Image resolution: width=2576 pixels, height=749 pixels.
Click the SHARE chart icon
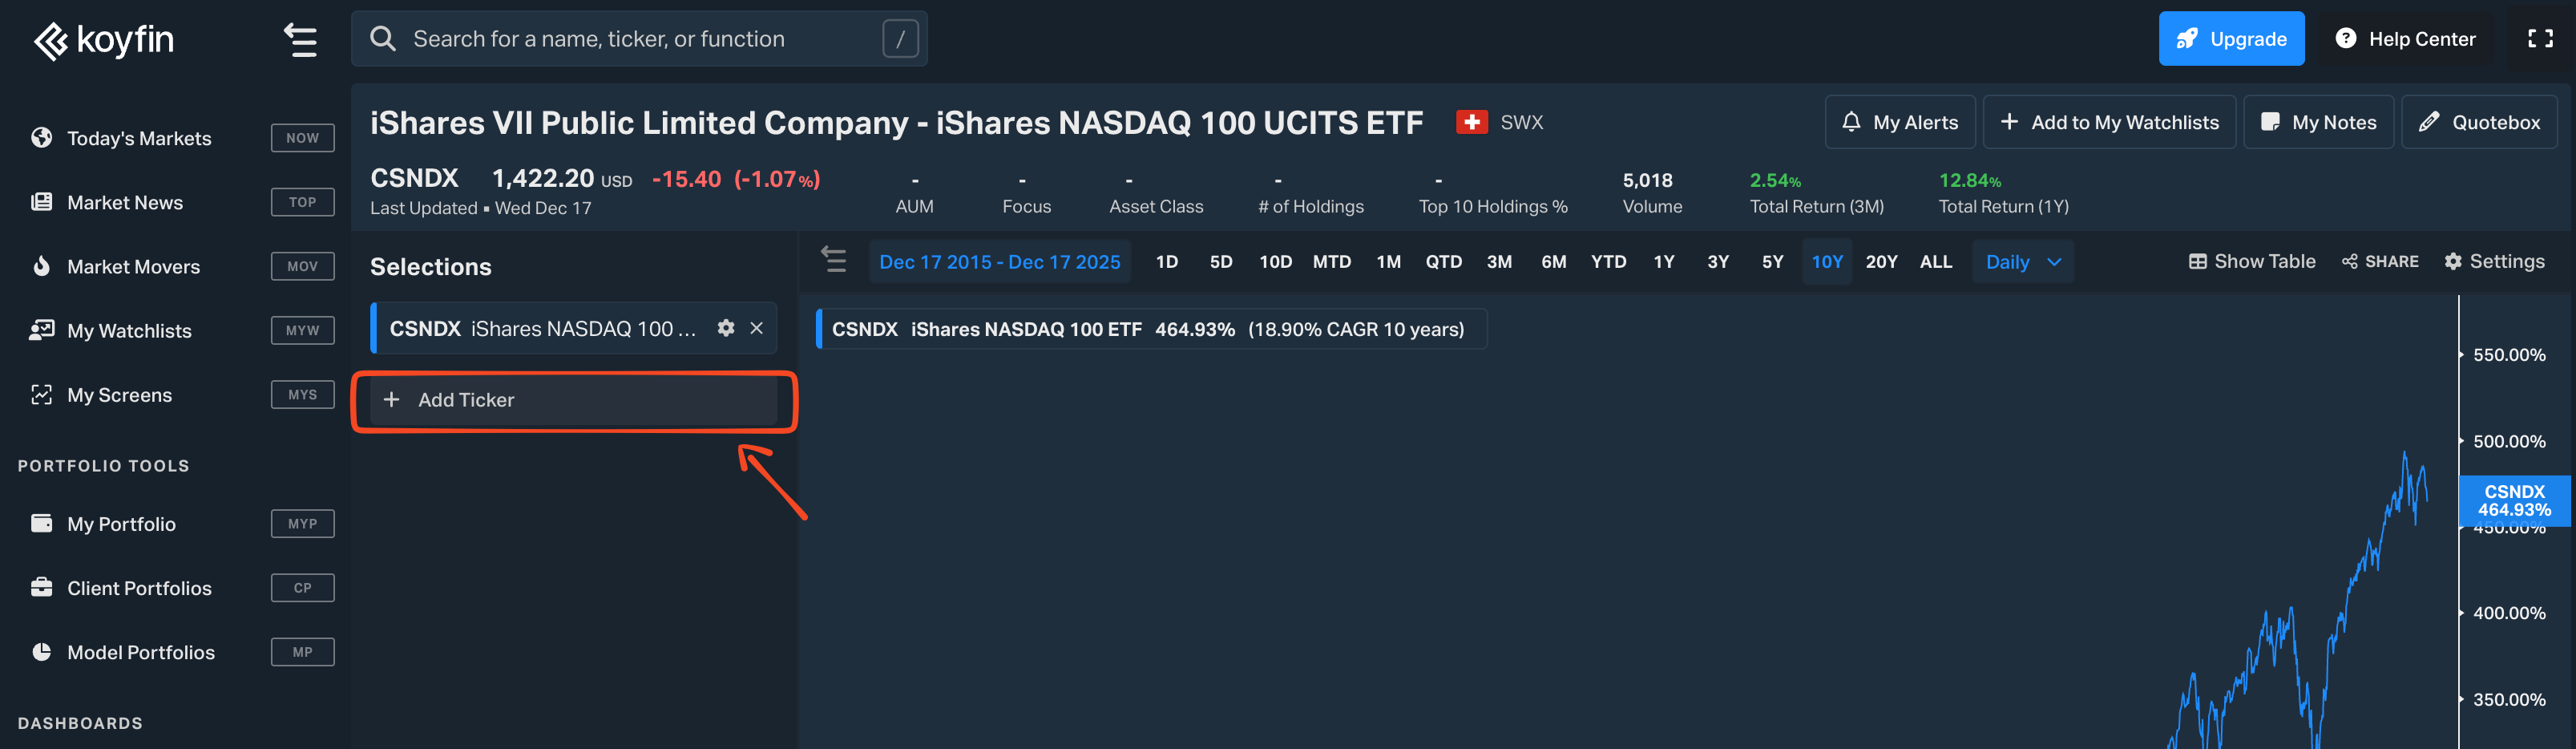pos(2379,262)
